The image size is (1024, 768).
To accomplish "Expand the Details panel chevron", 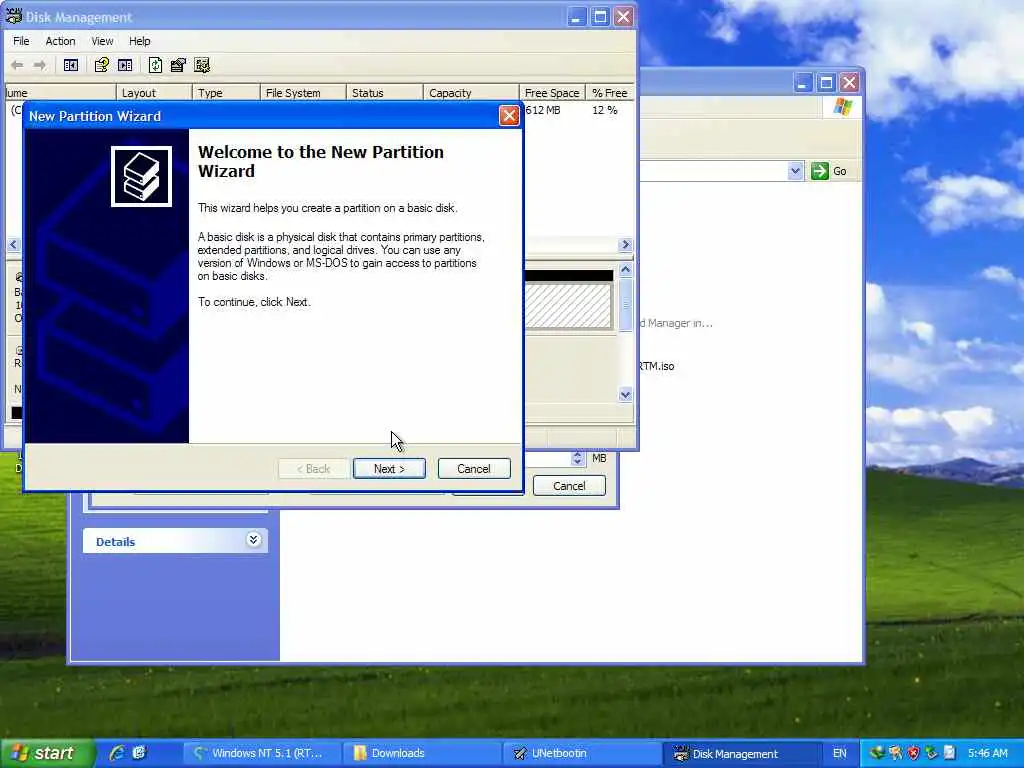I will click(x=253, y=539).
